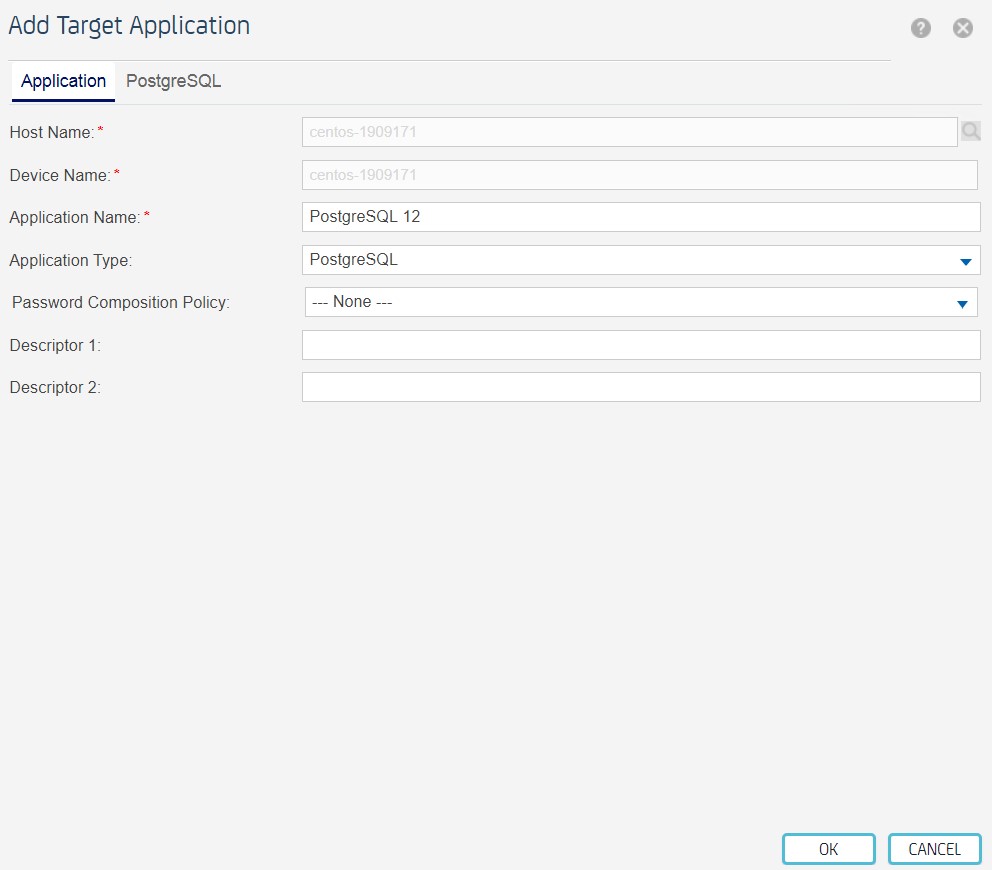Focus the Application Name field

point(641,217)
